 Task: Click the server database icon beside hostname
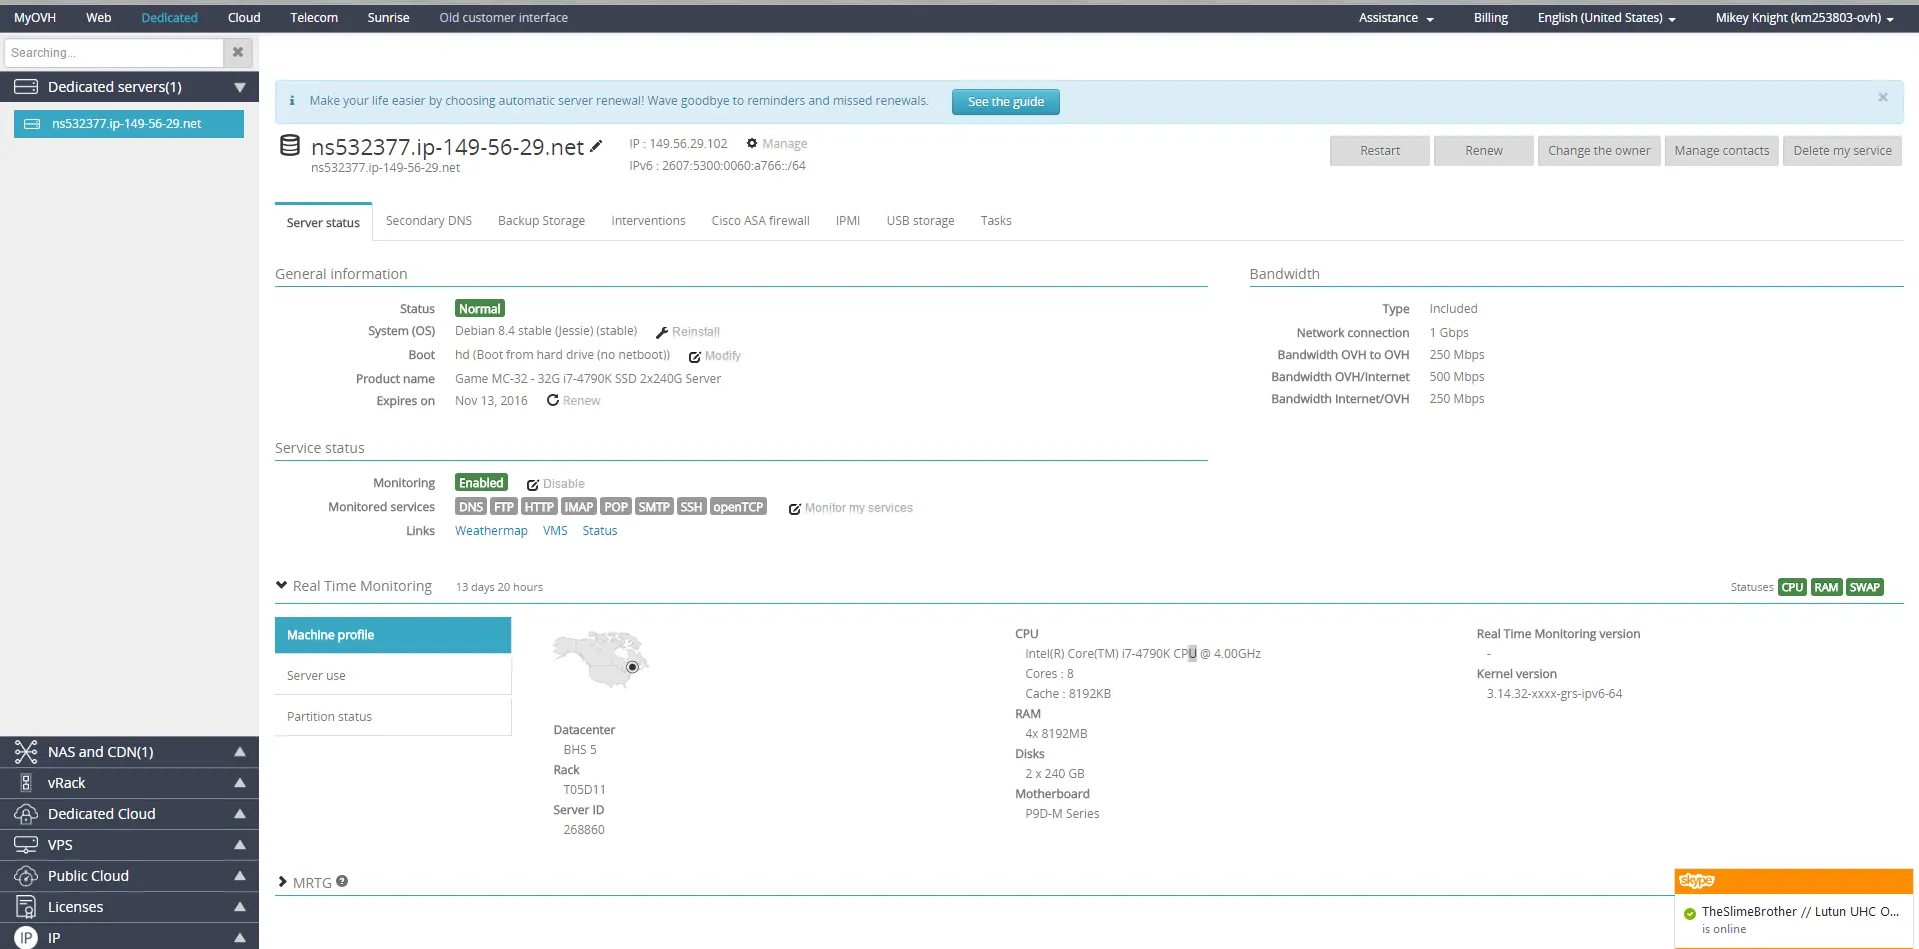click(290, 145)
